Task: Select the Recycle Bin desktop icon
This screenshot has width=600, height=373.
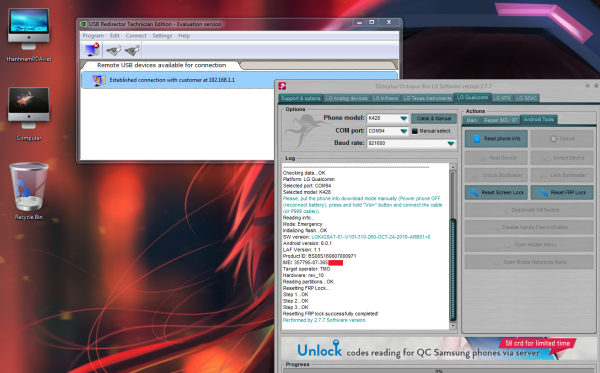Action: [x=29, y=191]
